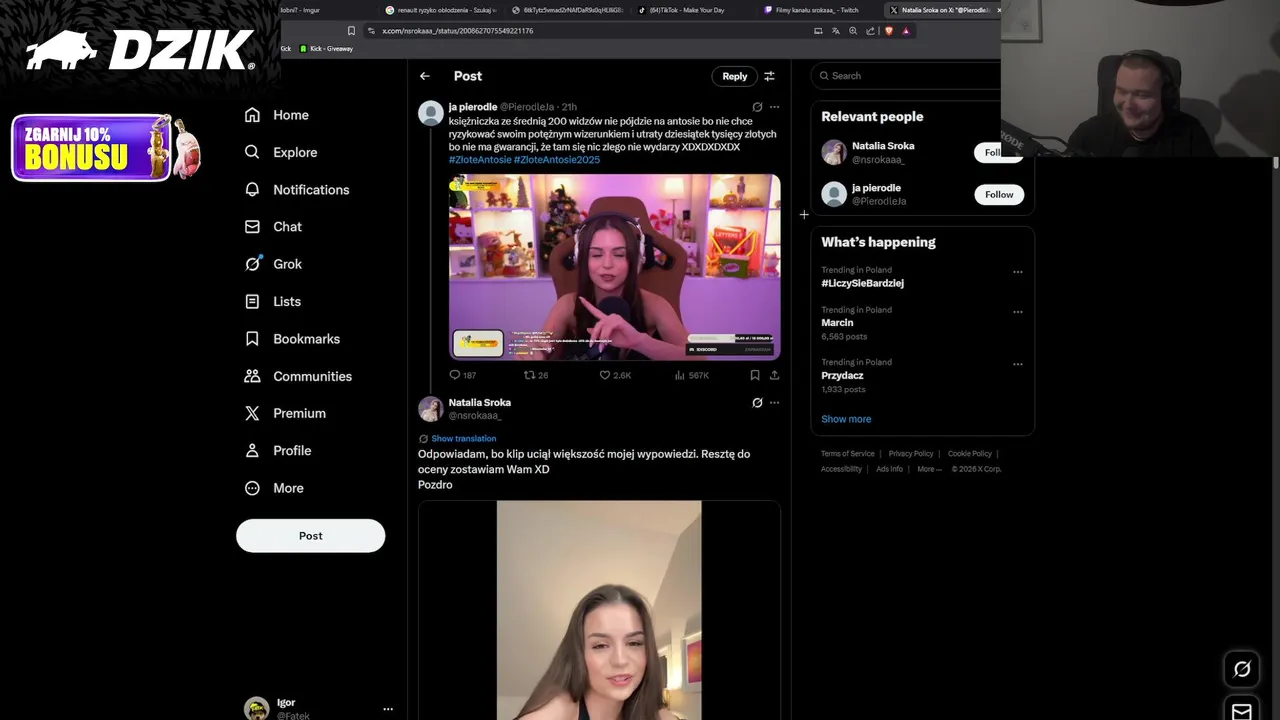1280x720 pixels.
Task: Open Kick - Giveaway bookmark bar item
Action: tap(326, 48)
